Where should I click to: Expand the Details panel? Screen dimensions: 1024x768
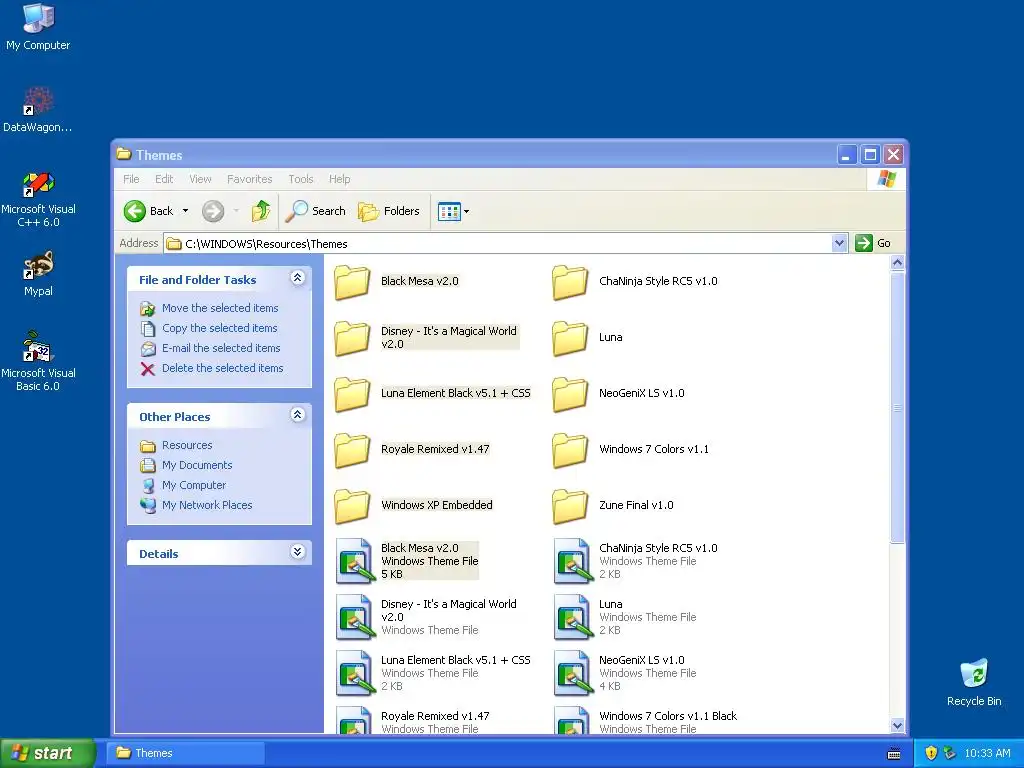(x=298, y=552)
